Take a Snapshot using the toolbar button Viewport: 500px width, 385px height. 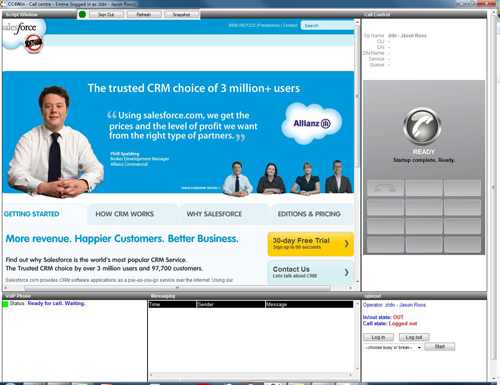181,15
